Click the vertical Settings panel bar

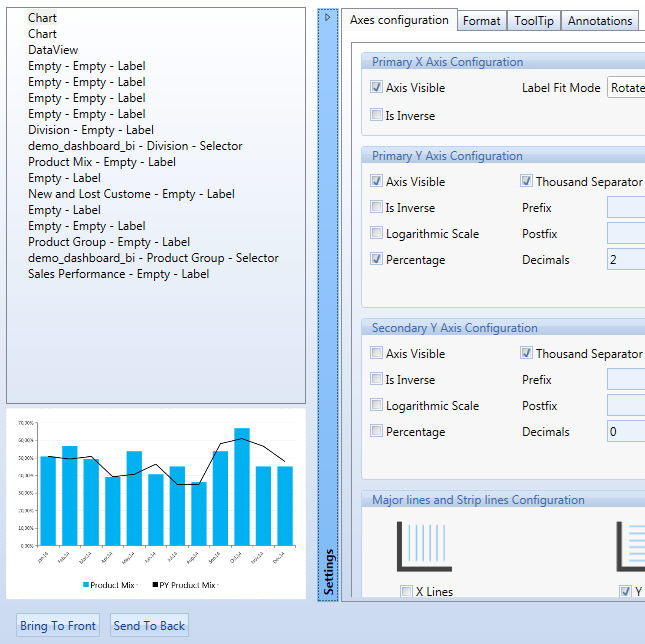coord(328,305)
